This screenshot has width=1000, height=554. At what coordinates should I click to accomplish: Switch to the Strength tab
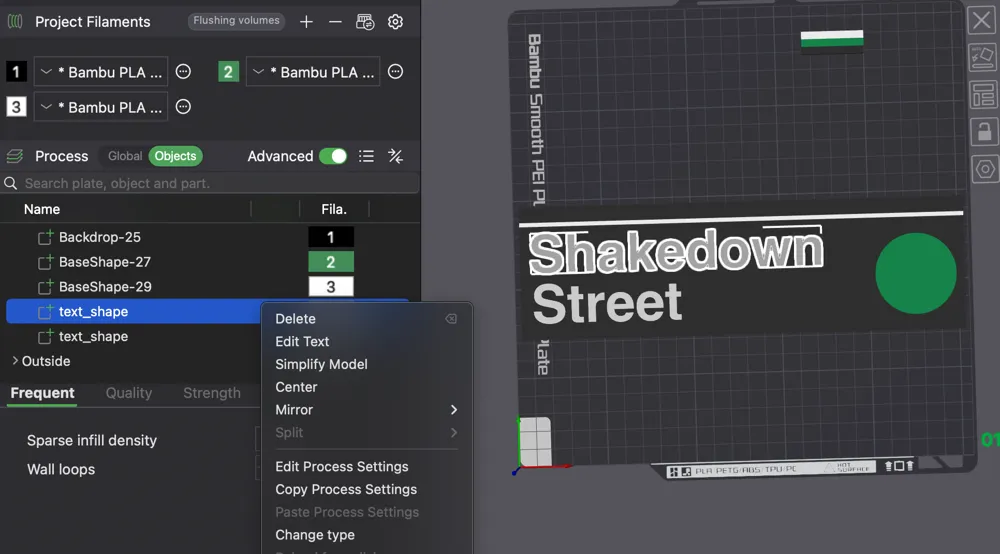(212, 393)
